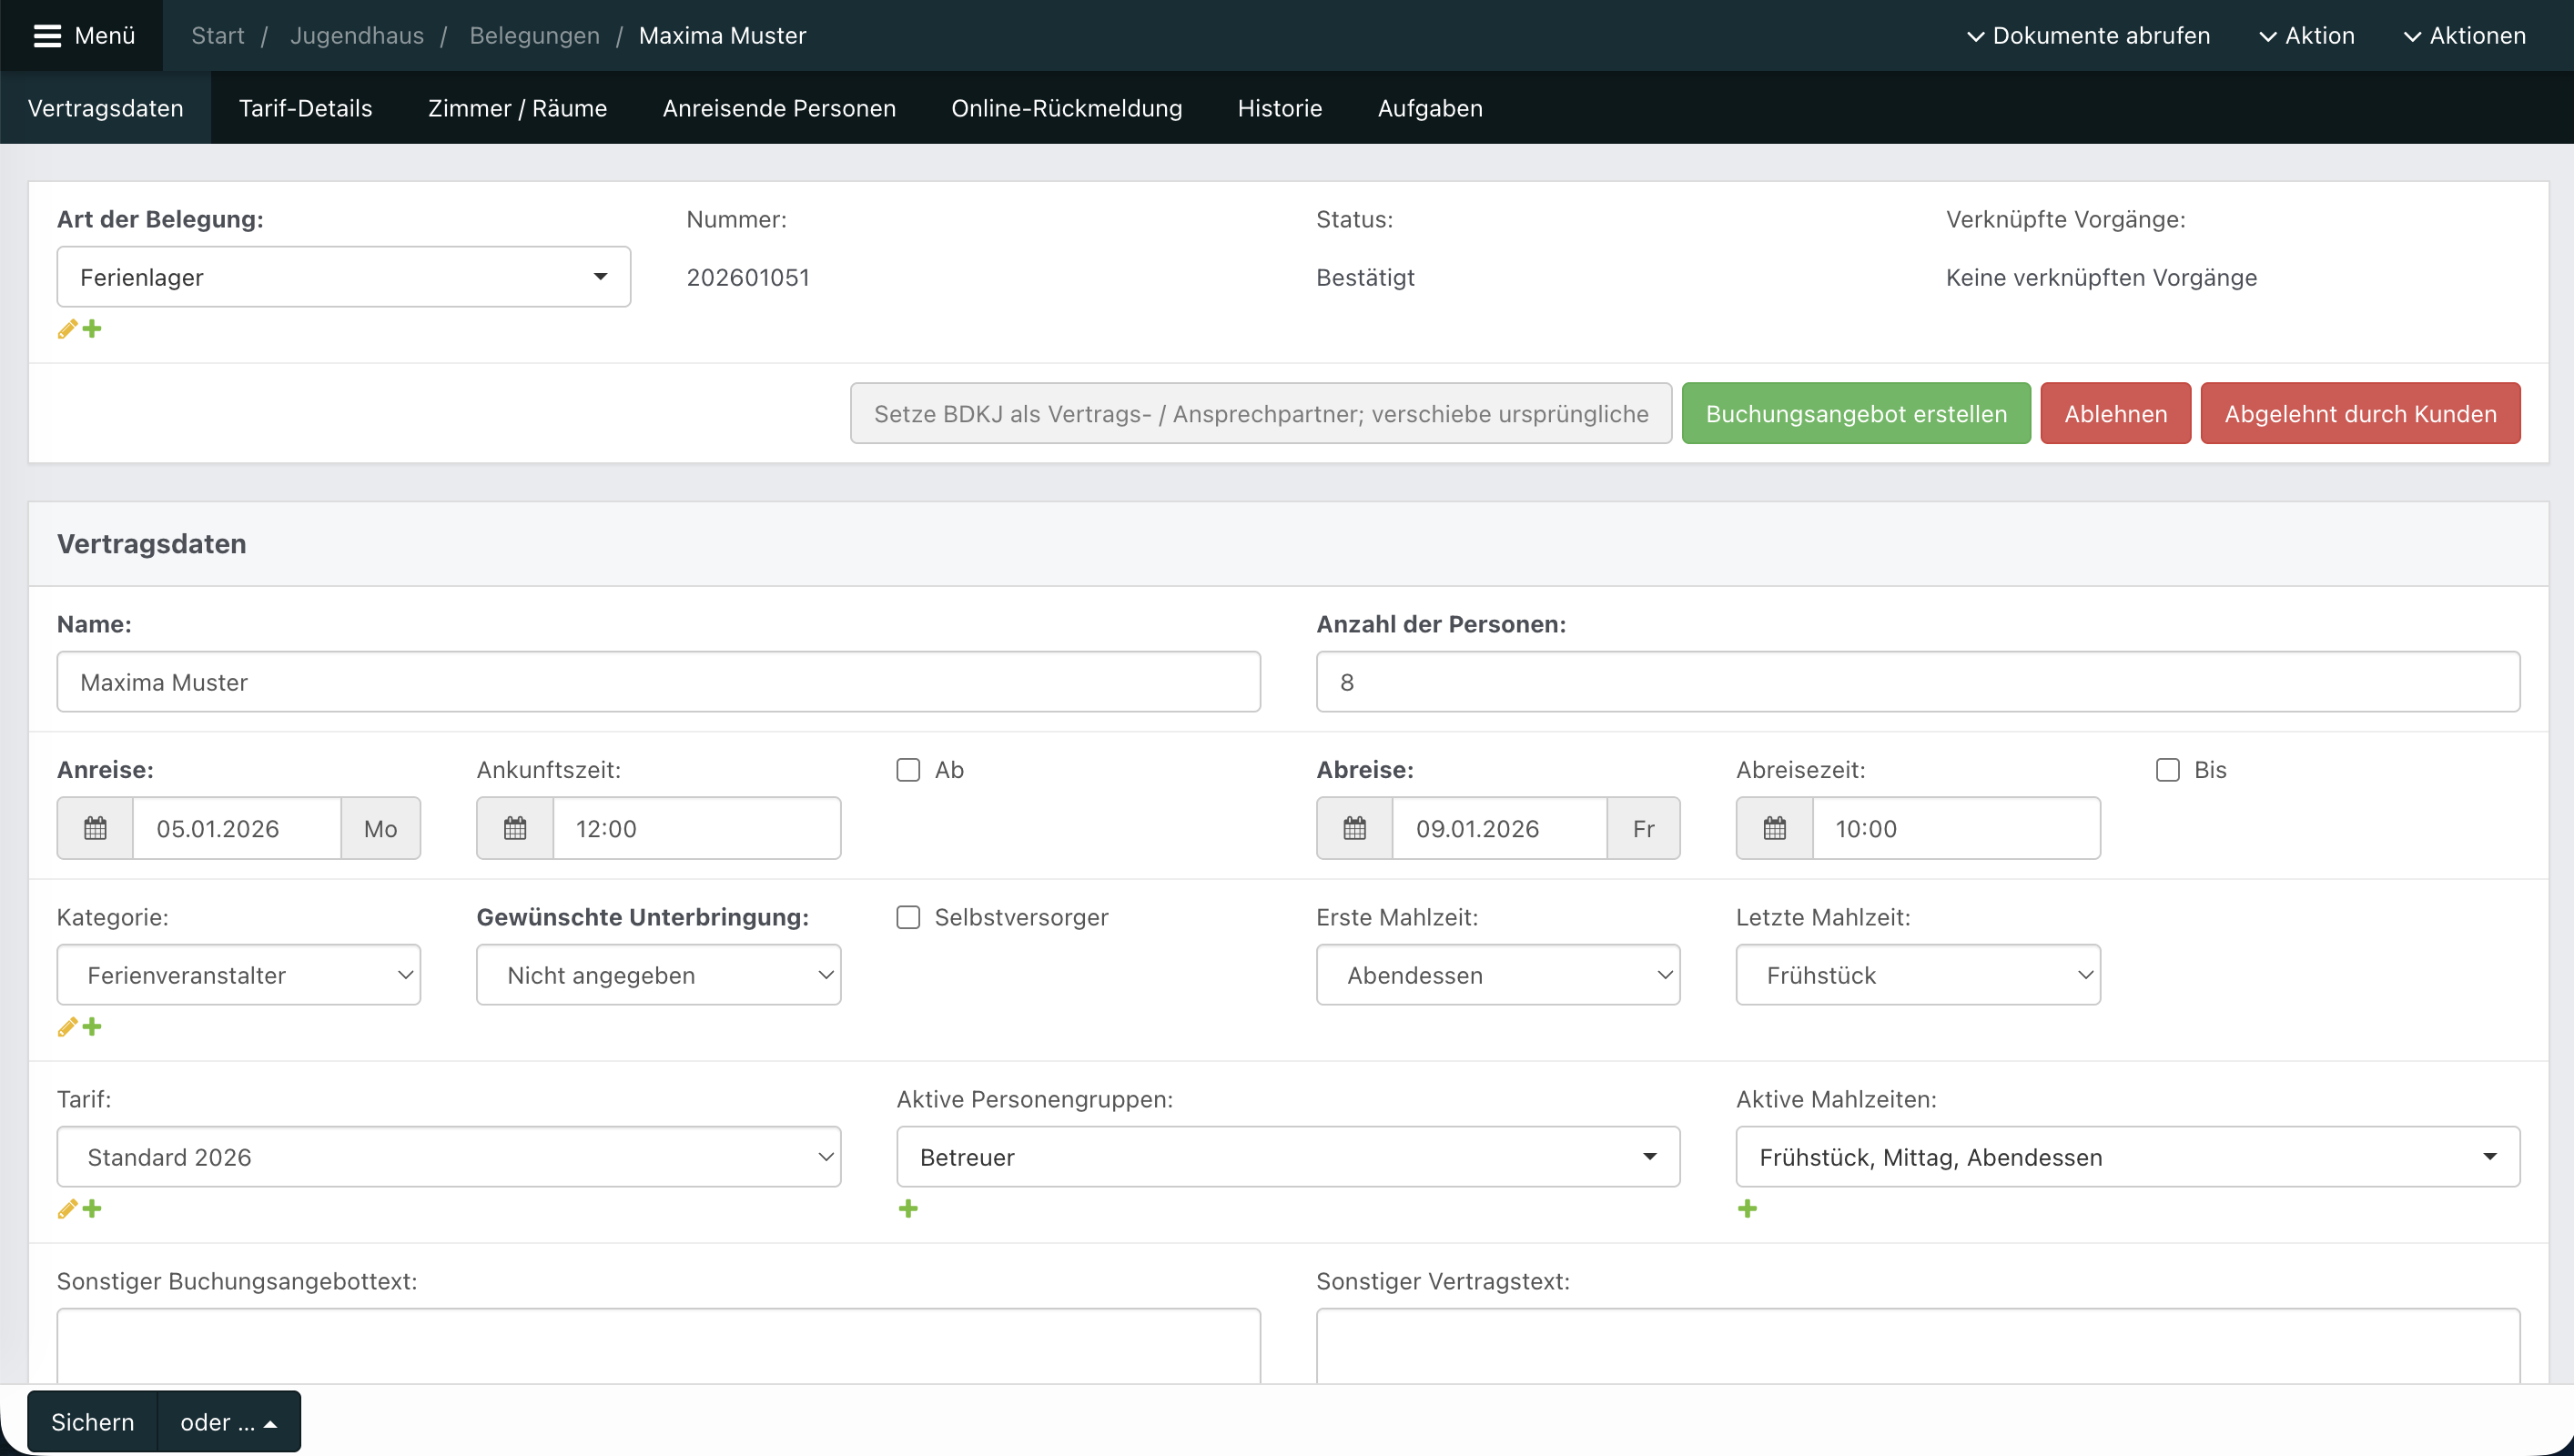Open Anreise date calendar icon
The width and height of the screenshot is (2574, 1456).
[x=95, y=828]
